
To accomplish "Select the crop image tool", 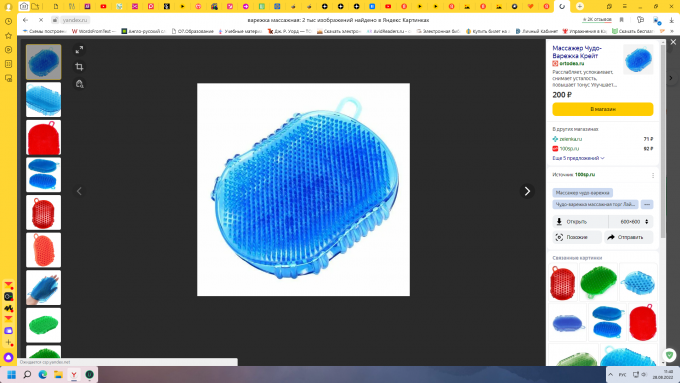I will click(79, 67).
